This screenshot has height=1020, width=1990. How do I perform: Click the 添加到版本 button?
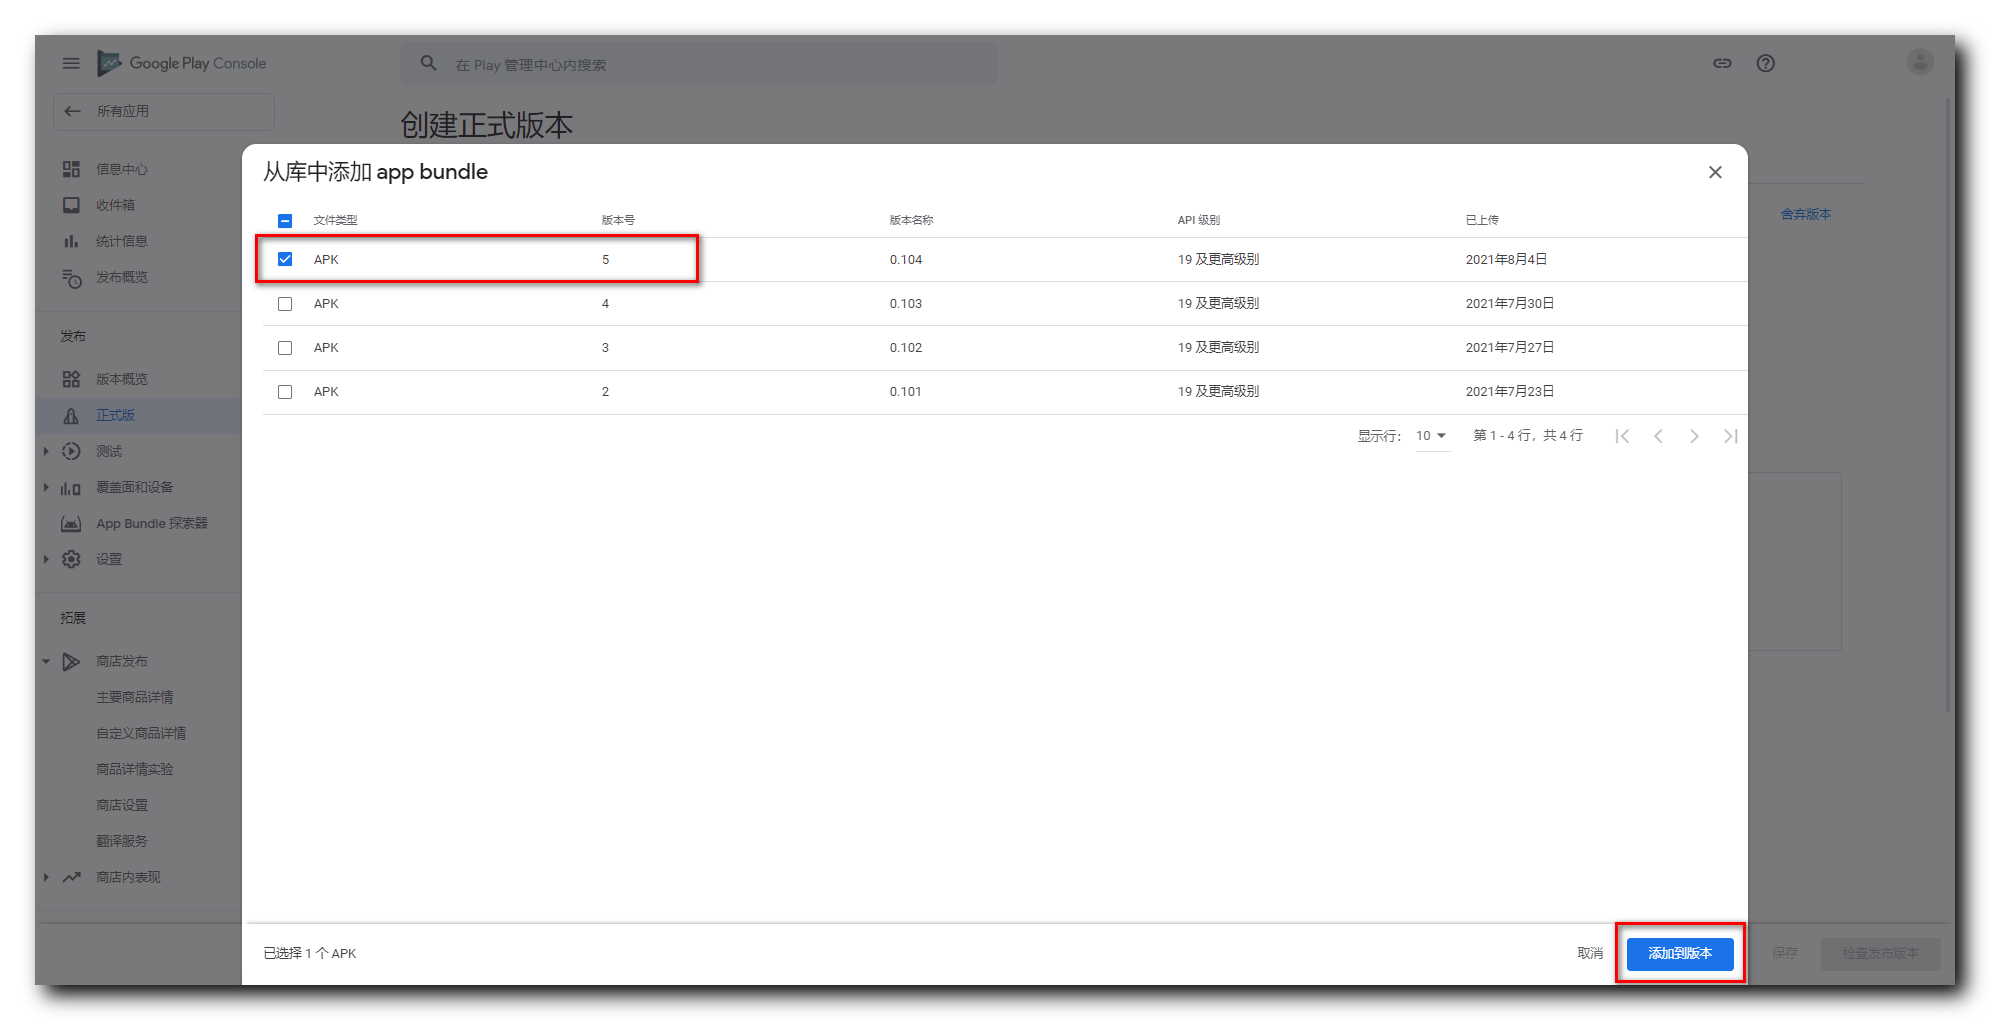point(1680,953)
